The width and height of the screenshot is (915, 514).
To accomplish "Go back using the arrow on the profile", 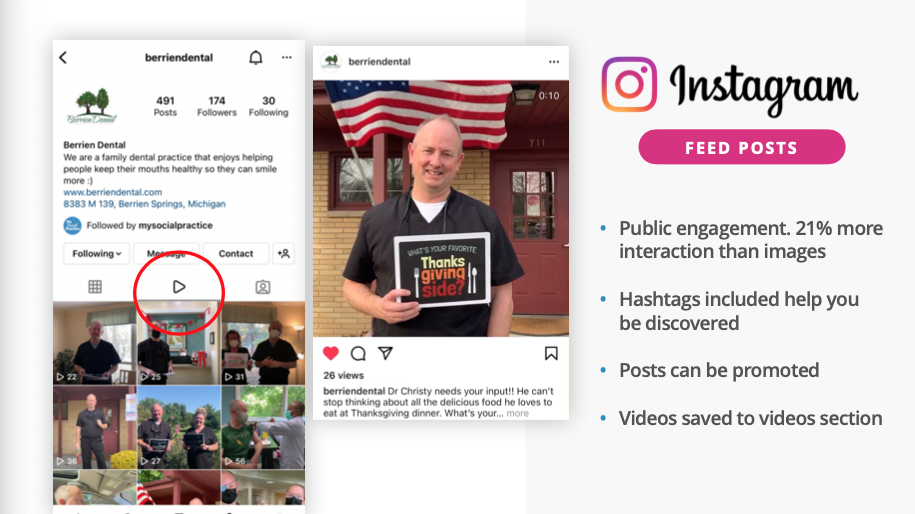I will pyautogui.click(x=63, y=57).
